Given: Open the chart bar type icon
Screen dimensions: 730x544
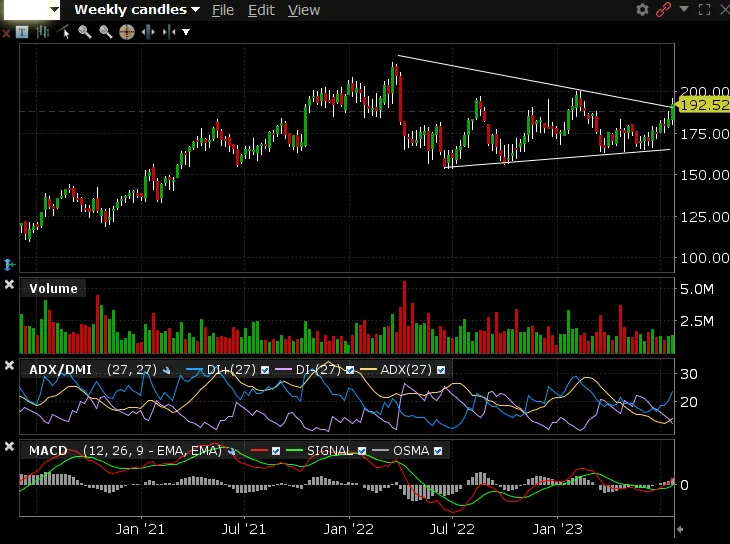Looking at the screenshot, I should click(x=43, y=32).
